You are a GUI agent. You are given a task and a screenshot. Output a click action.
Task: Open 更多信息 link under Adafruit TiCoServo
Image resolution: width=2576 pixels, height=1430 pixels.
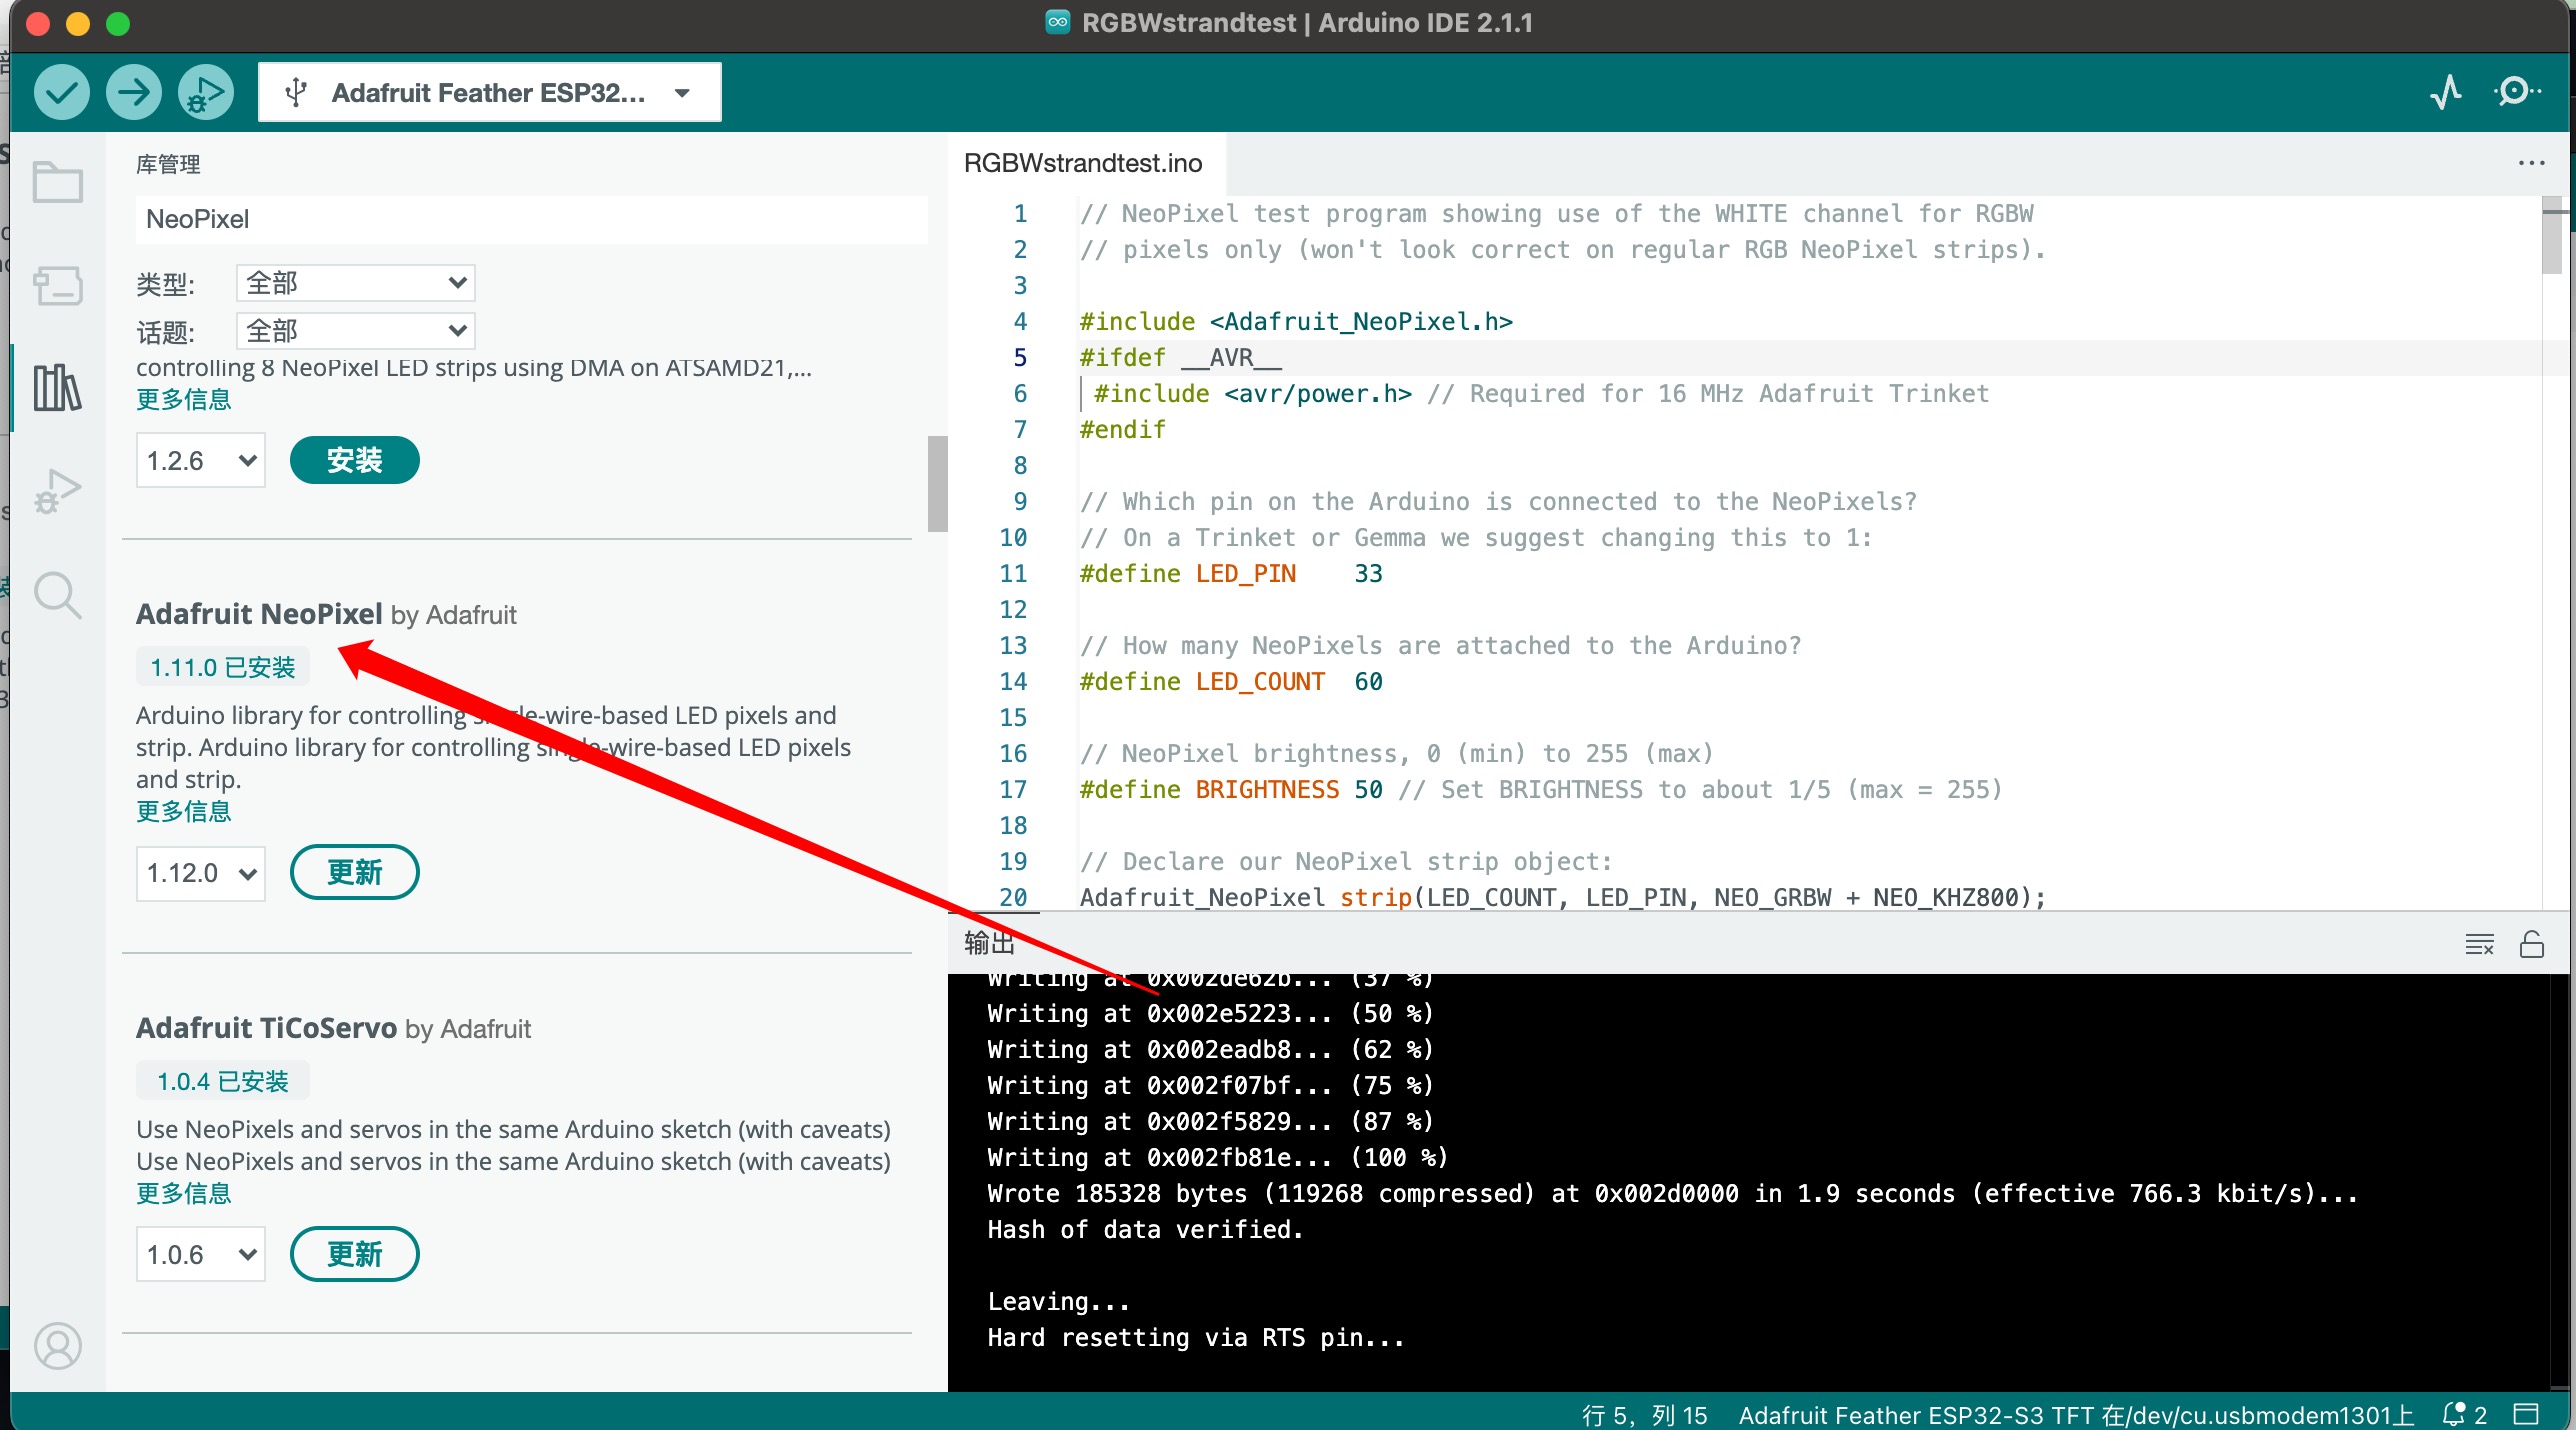[184, 1193]
